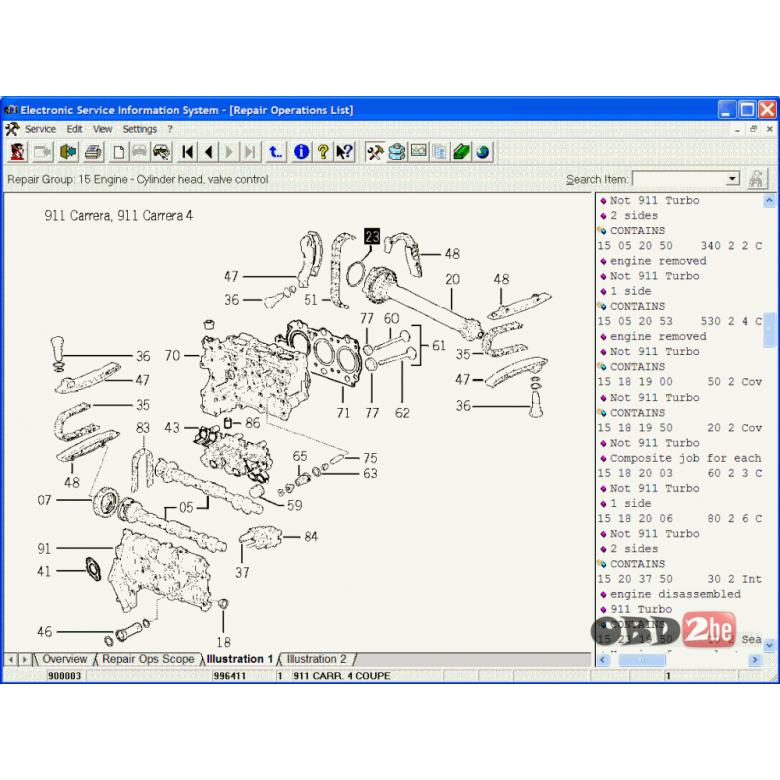The width and height of the screenshot is (780, 780).
Task: Switch to the Overview tab
Action: pyautogui.click(x=65, y=659)
